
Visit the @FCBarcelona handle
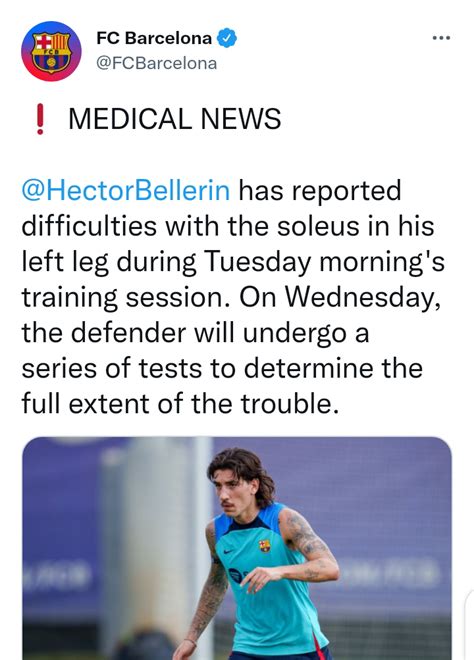157,63
